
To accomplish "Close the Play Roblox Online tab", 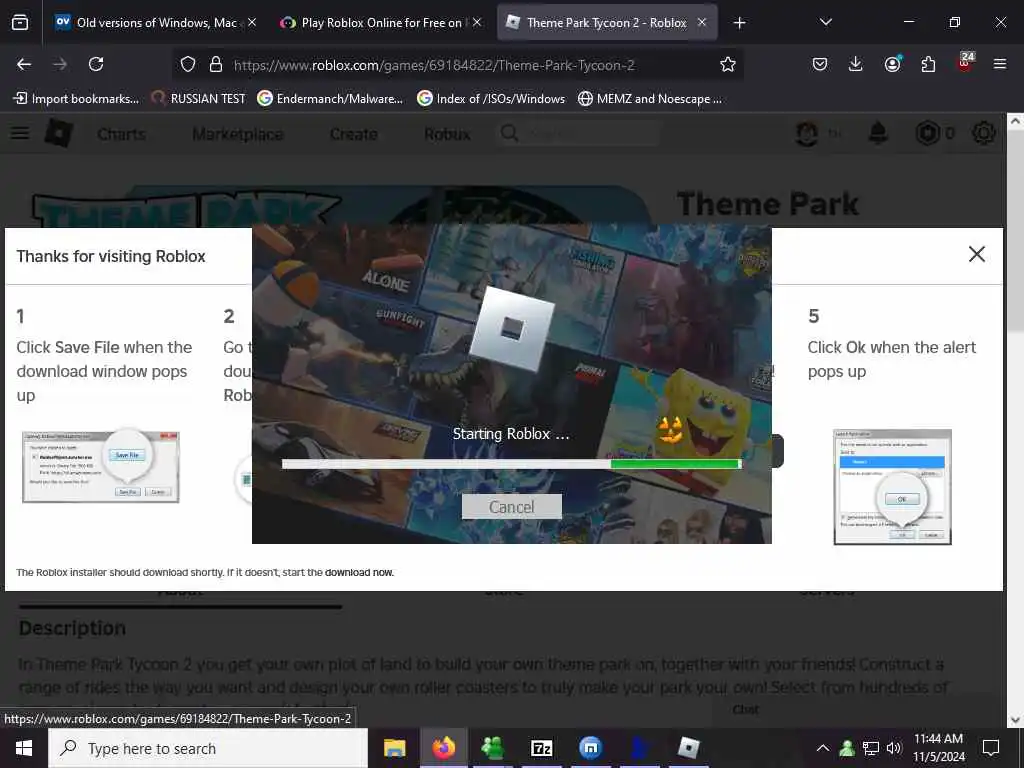I will (x=477, y=22).
